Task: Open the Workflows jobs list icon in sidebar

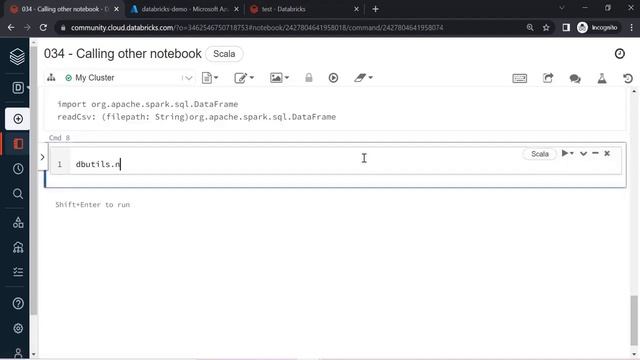Action: pos(18,272)
